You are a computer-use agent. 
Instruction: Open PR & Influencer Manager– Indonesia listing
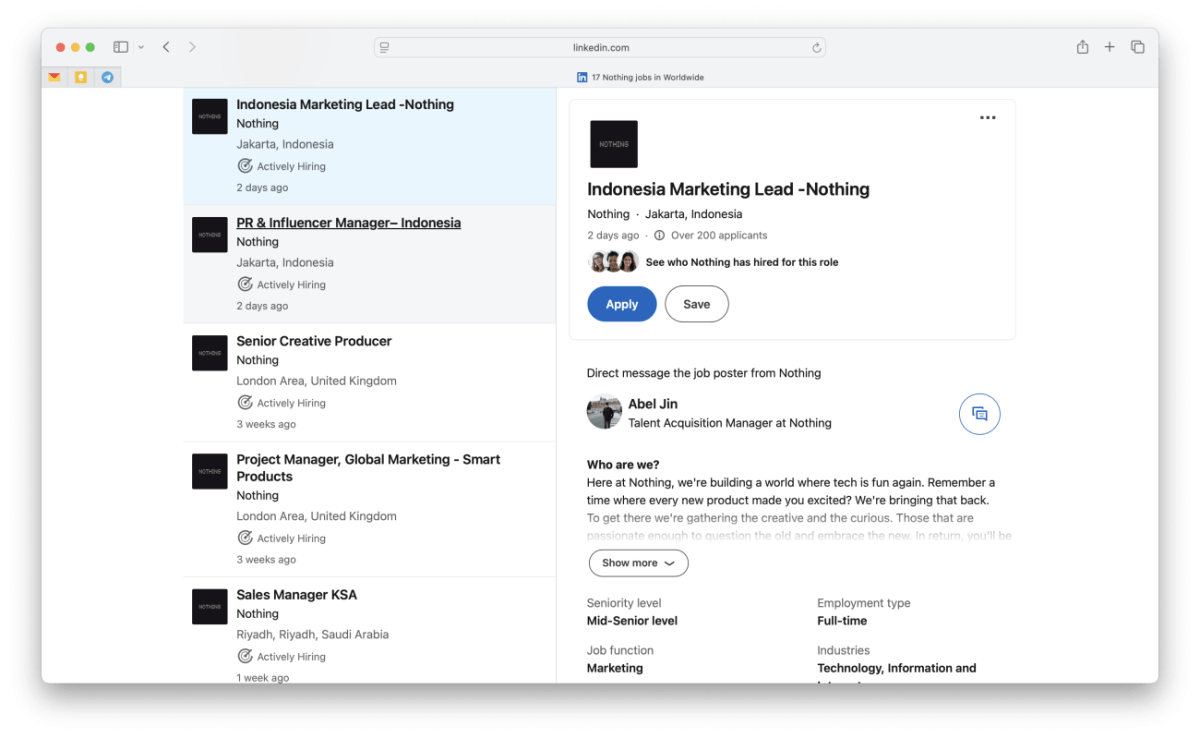coord(348,223)
